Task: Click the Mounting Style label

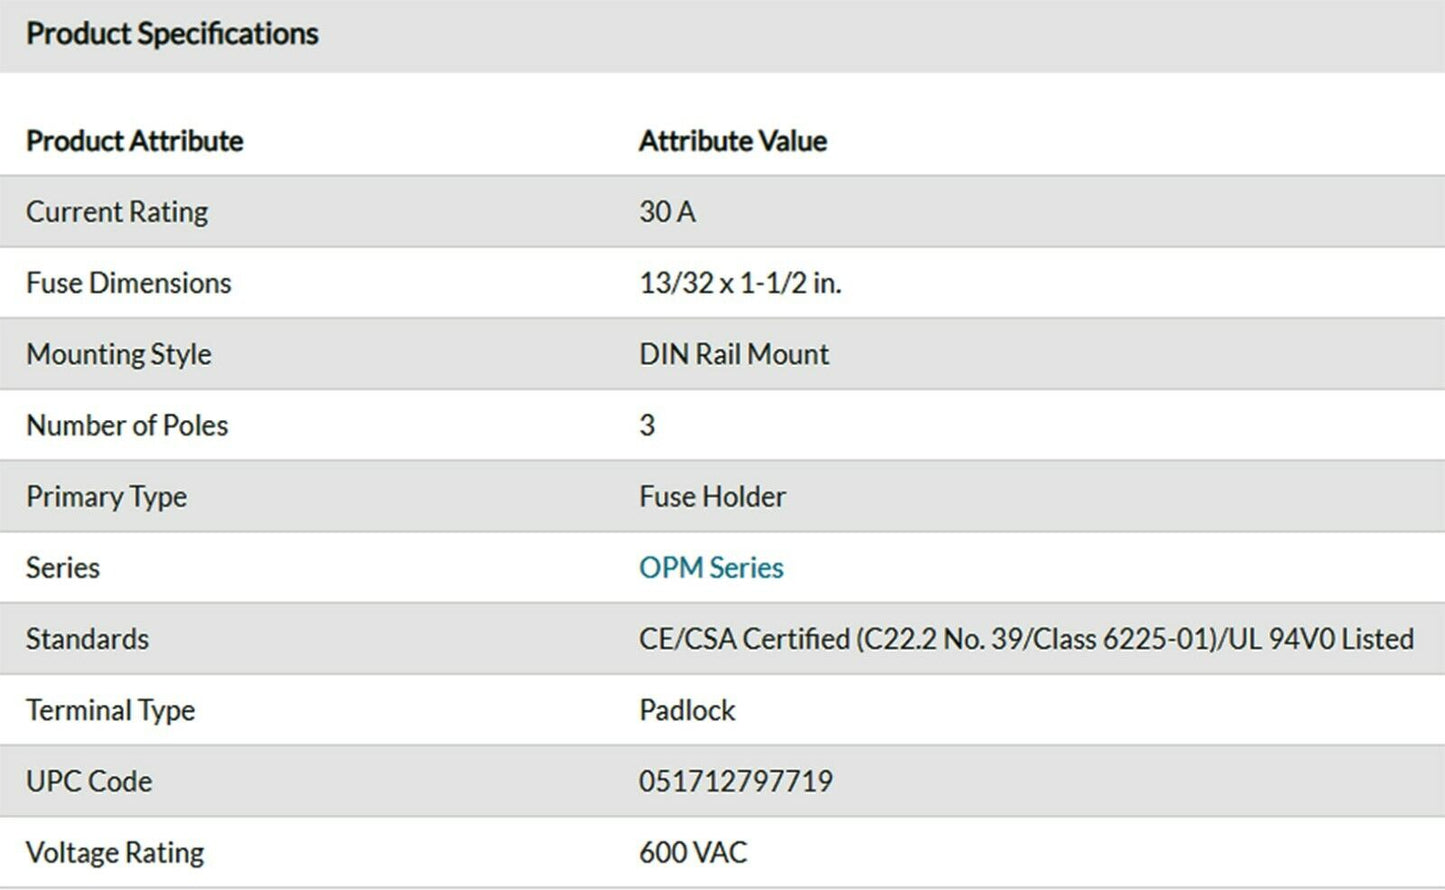Action: pyautogui.click(x=118, y=354)
